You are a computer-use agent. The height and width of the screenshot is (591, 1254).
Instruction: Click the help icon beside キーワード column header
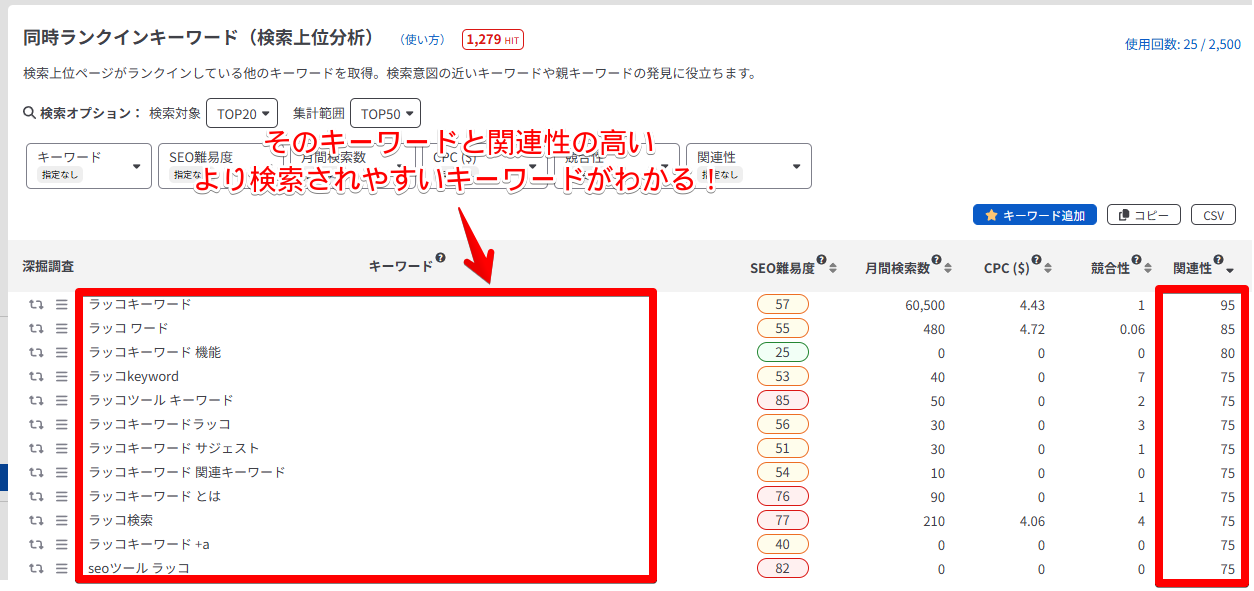tap(440, 261)
